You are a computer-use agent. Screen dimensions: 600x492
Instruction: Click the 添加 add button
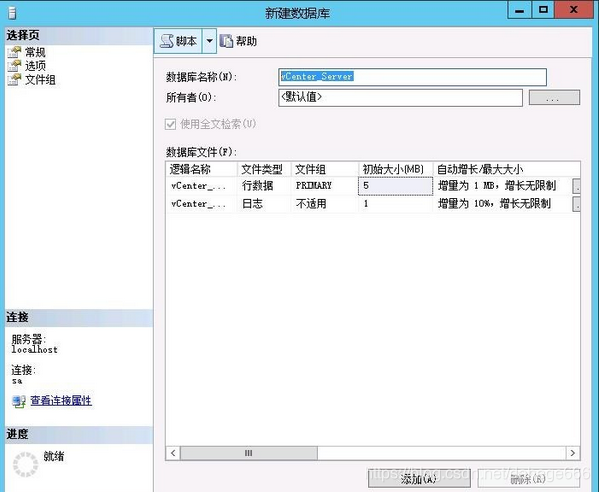pyautogui.click(x=419, y=479)
